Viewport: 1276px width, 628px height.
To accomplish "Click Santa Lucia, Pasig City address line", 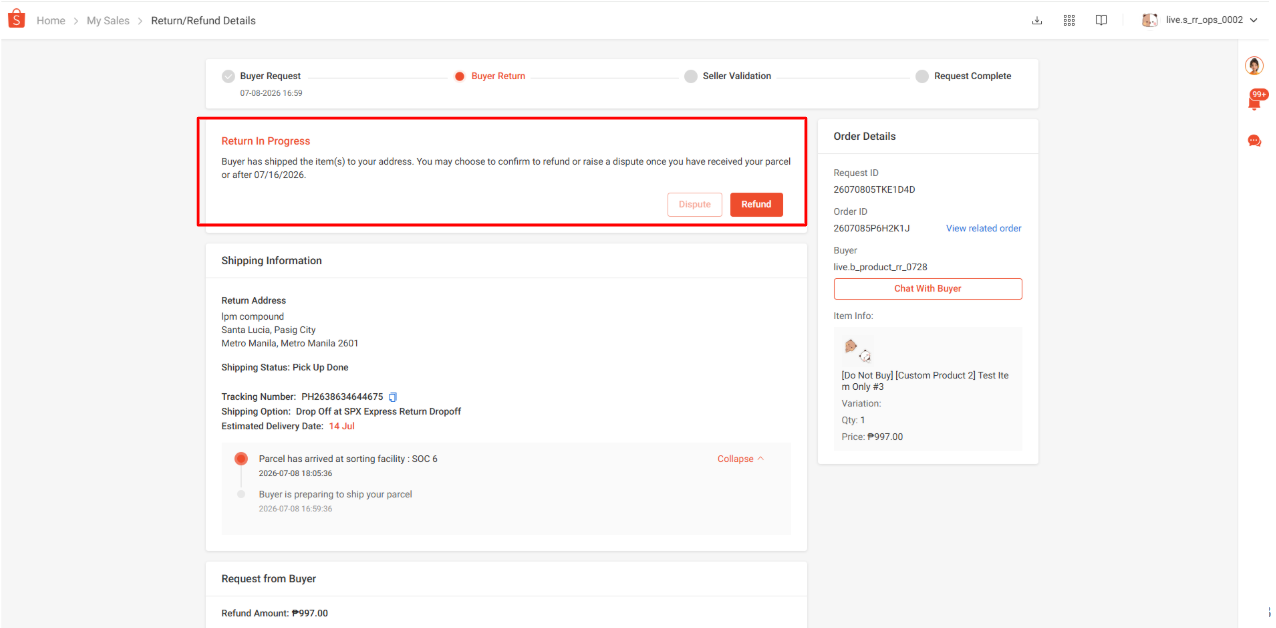I will pyautogui.click(x=268, y=329).
